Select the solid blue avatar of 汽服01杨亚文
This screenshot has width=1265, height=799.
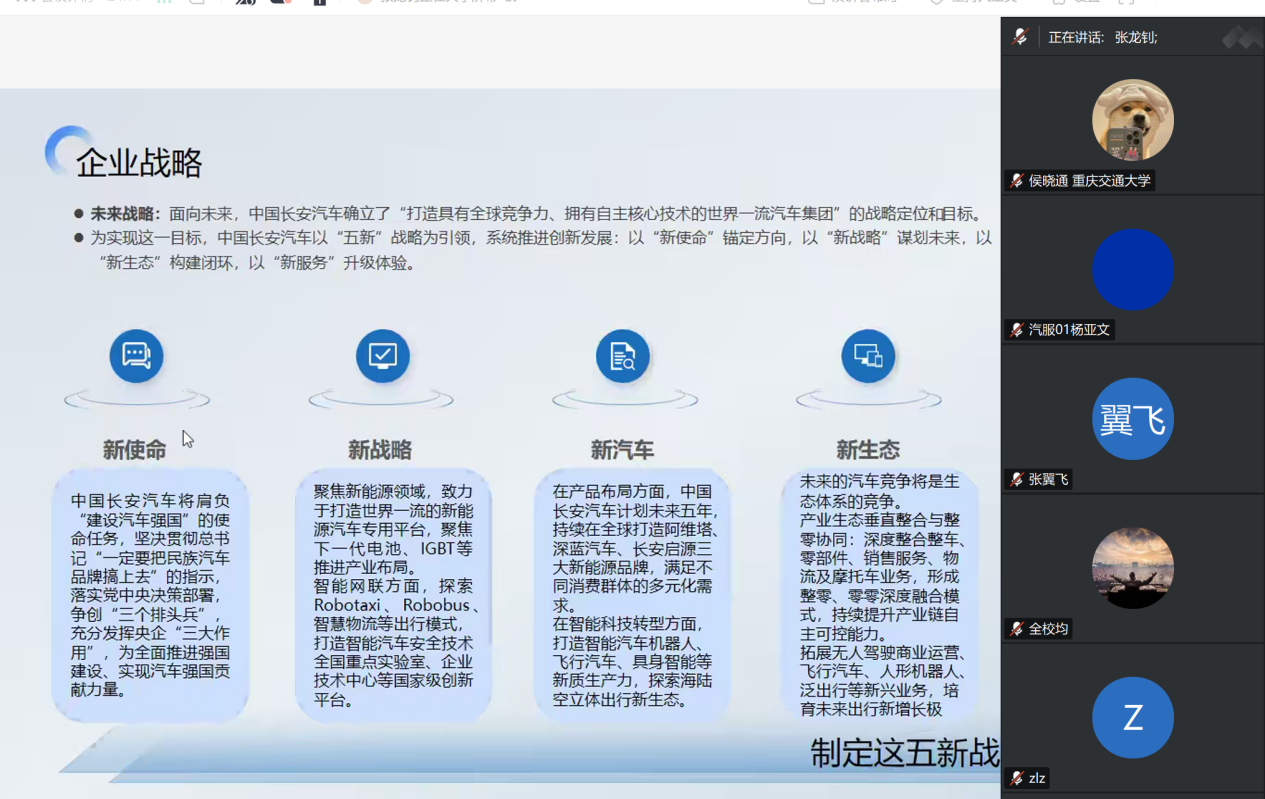point(1132,270)
